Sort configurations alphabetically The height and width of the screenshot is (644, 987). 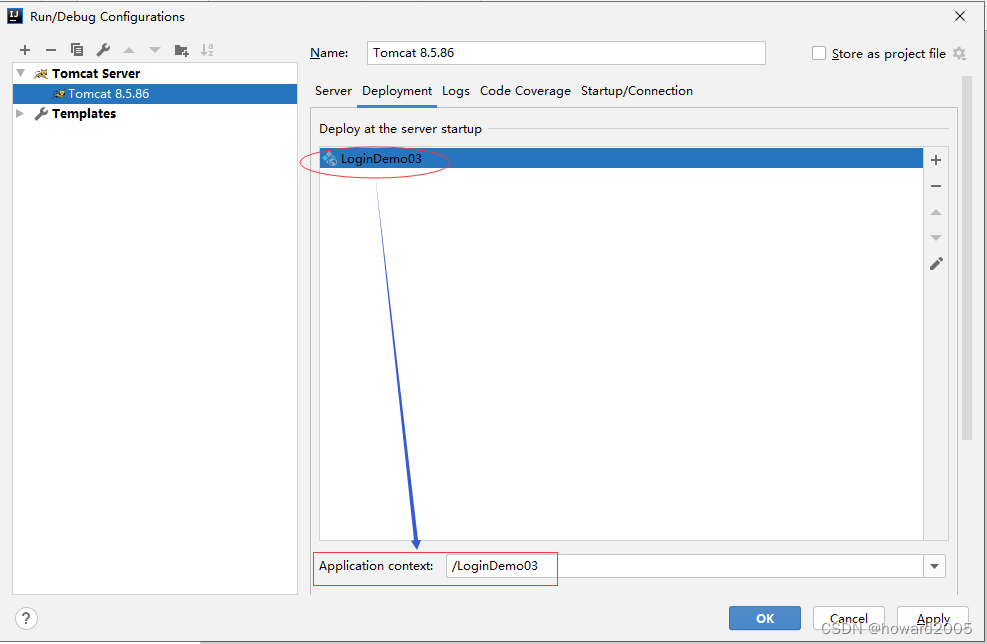207,49
